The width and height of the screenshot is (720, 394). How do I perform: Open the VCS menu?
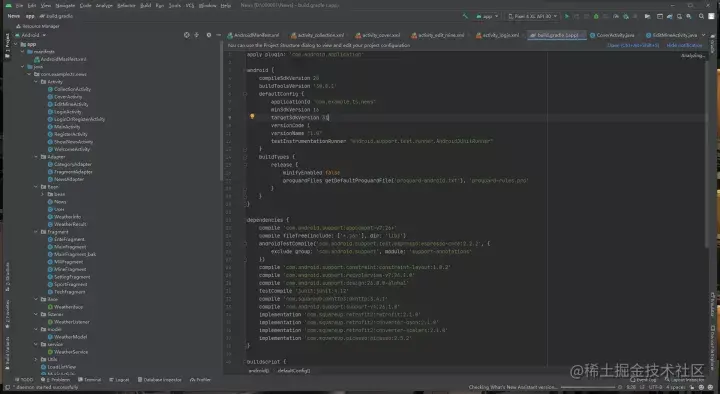[x=190, y=6]
